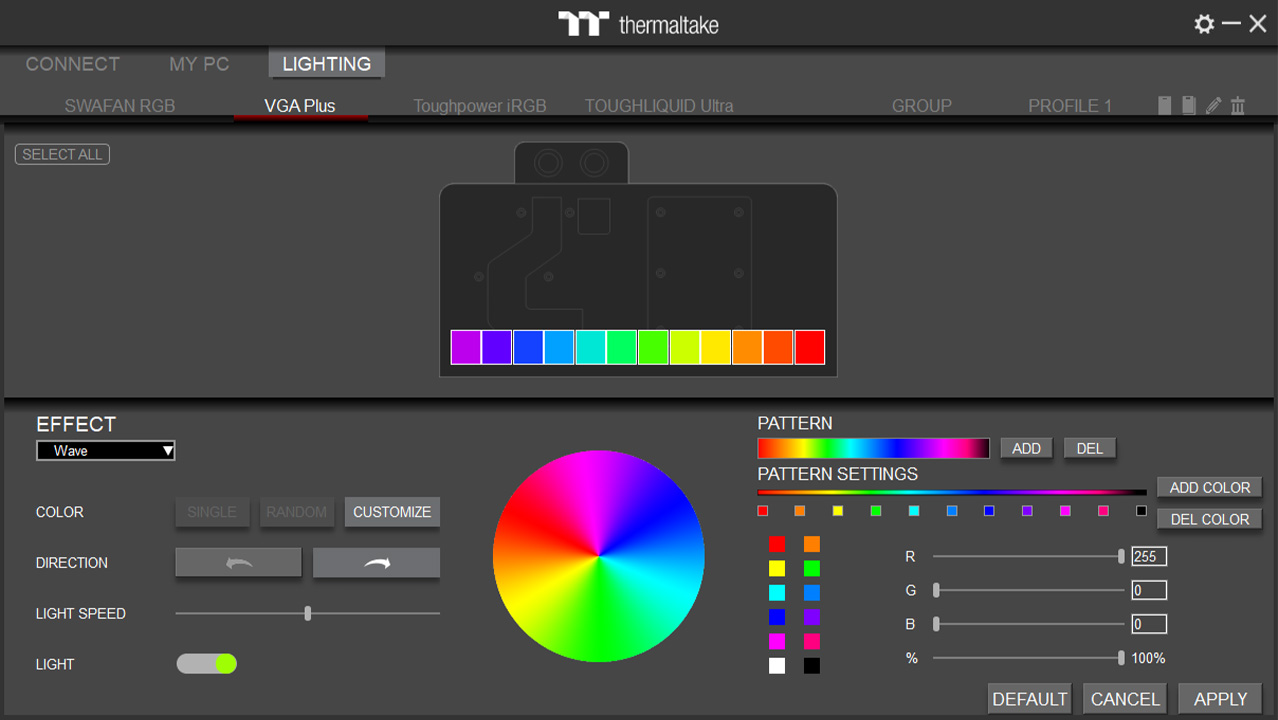Open the TOUGHLIQUID Ultra device tab
This screenshot has height=720, width=1278.
click(x=659, y=106)
